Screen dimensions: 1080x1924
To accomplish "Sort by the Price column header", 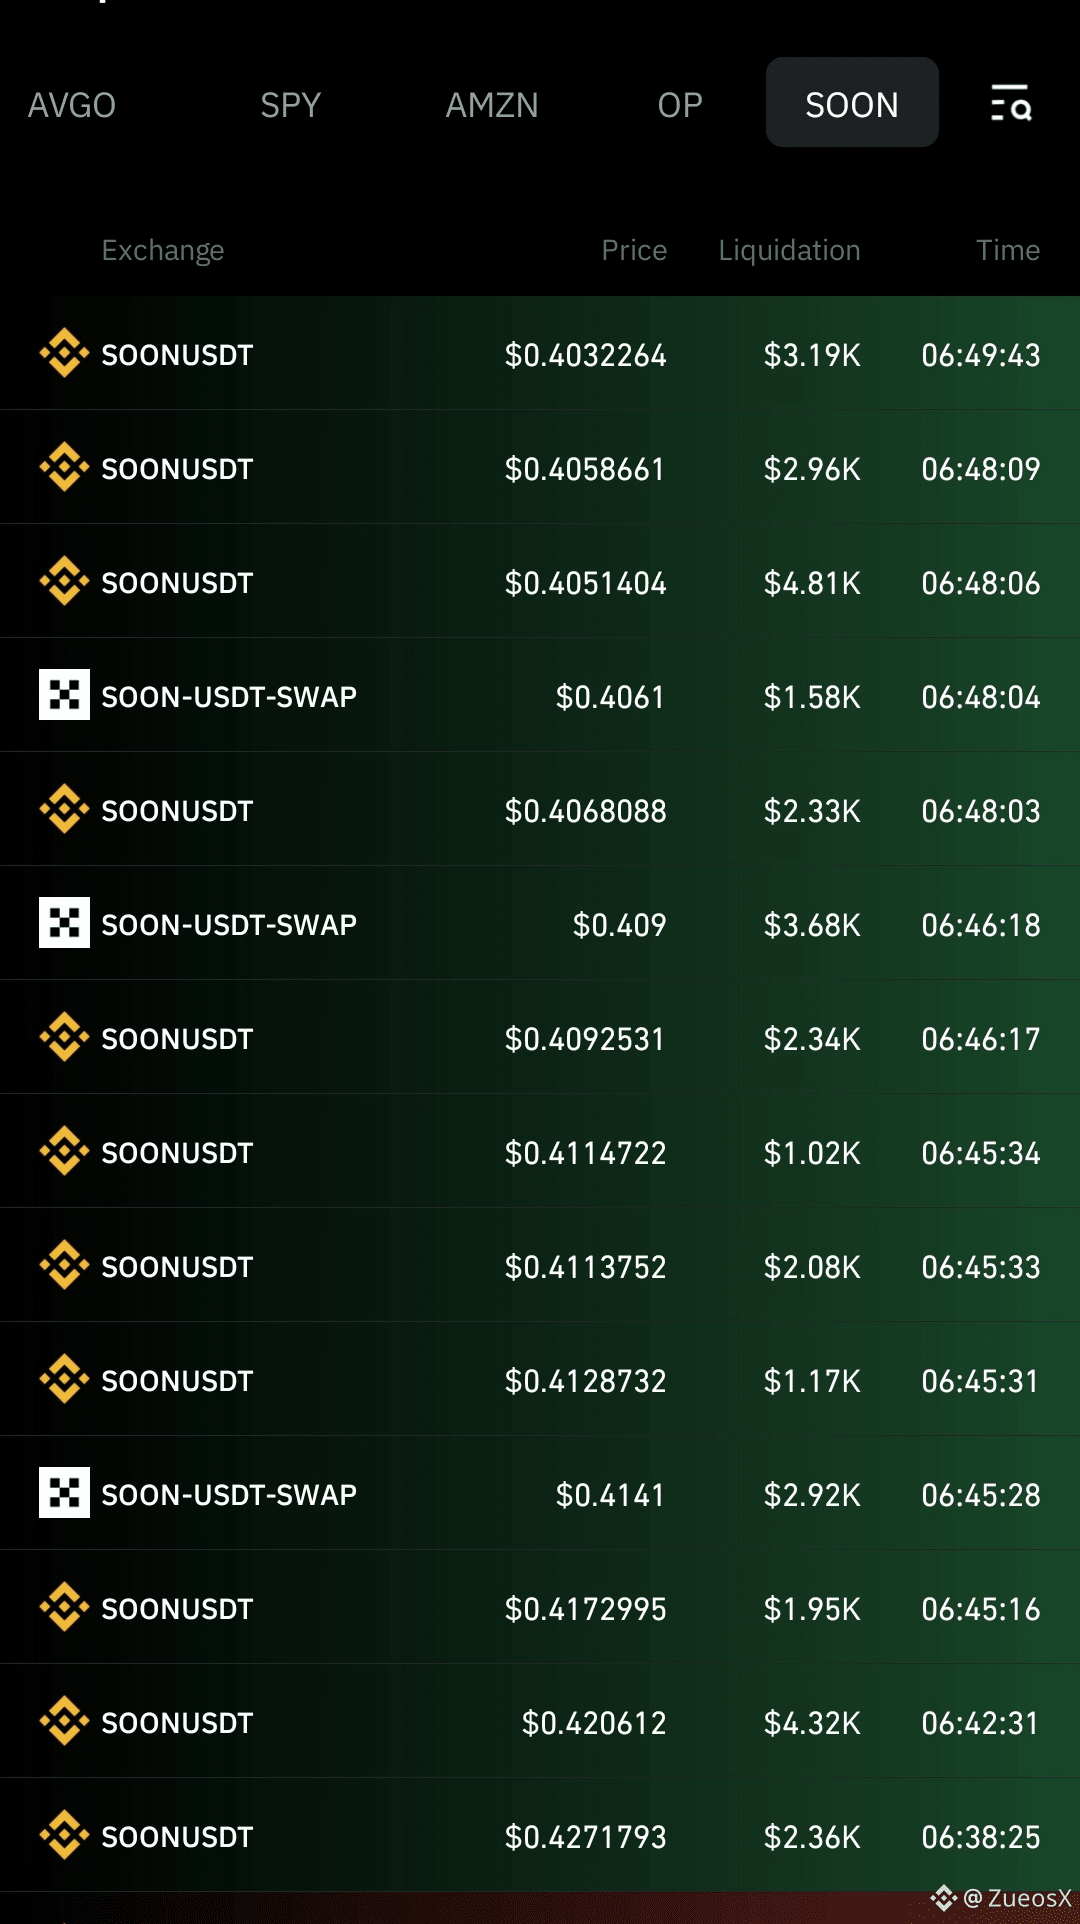I will [x=634, y=250].
